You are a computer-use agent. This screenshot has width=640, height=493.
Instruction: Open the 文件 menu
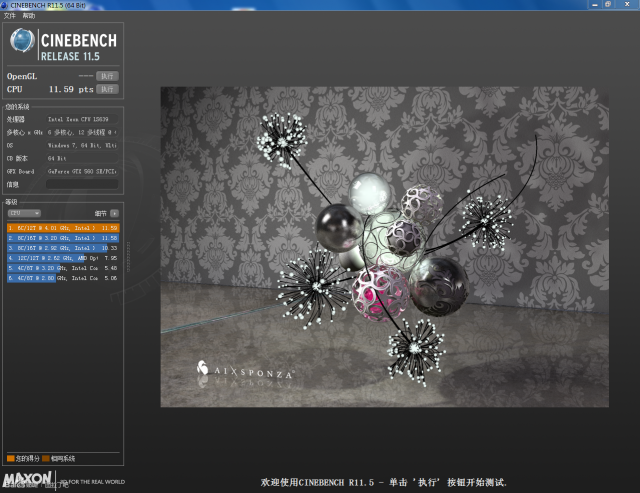click(9, 16)
